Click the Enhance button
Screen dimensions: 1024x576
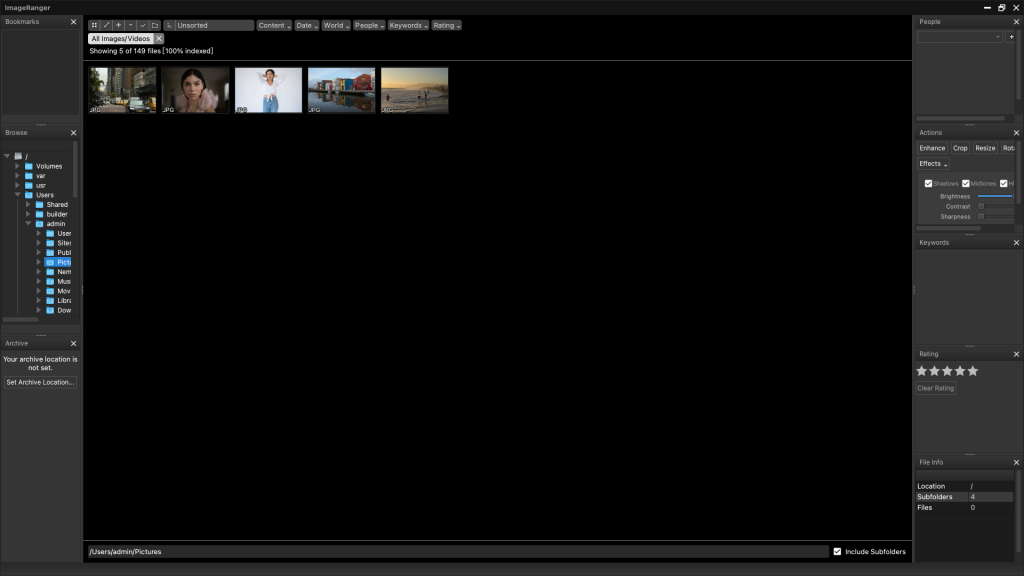[932, 148]
